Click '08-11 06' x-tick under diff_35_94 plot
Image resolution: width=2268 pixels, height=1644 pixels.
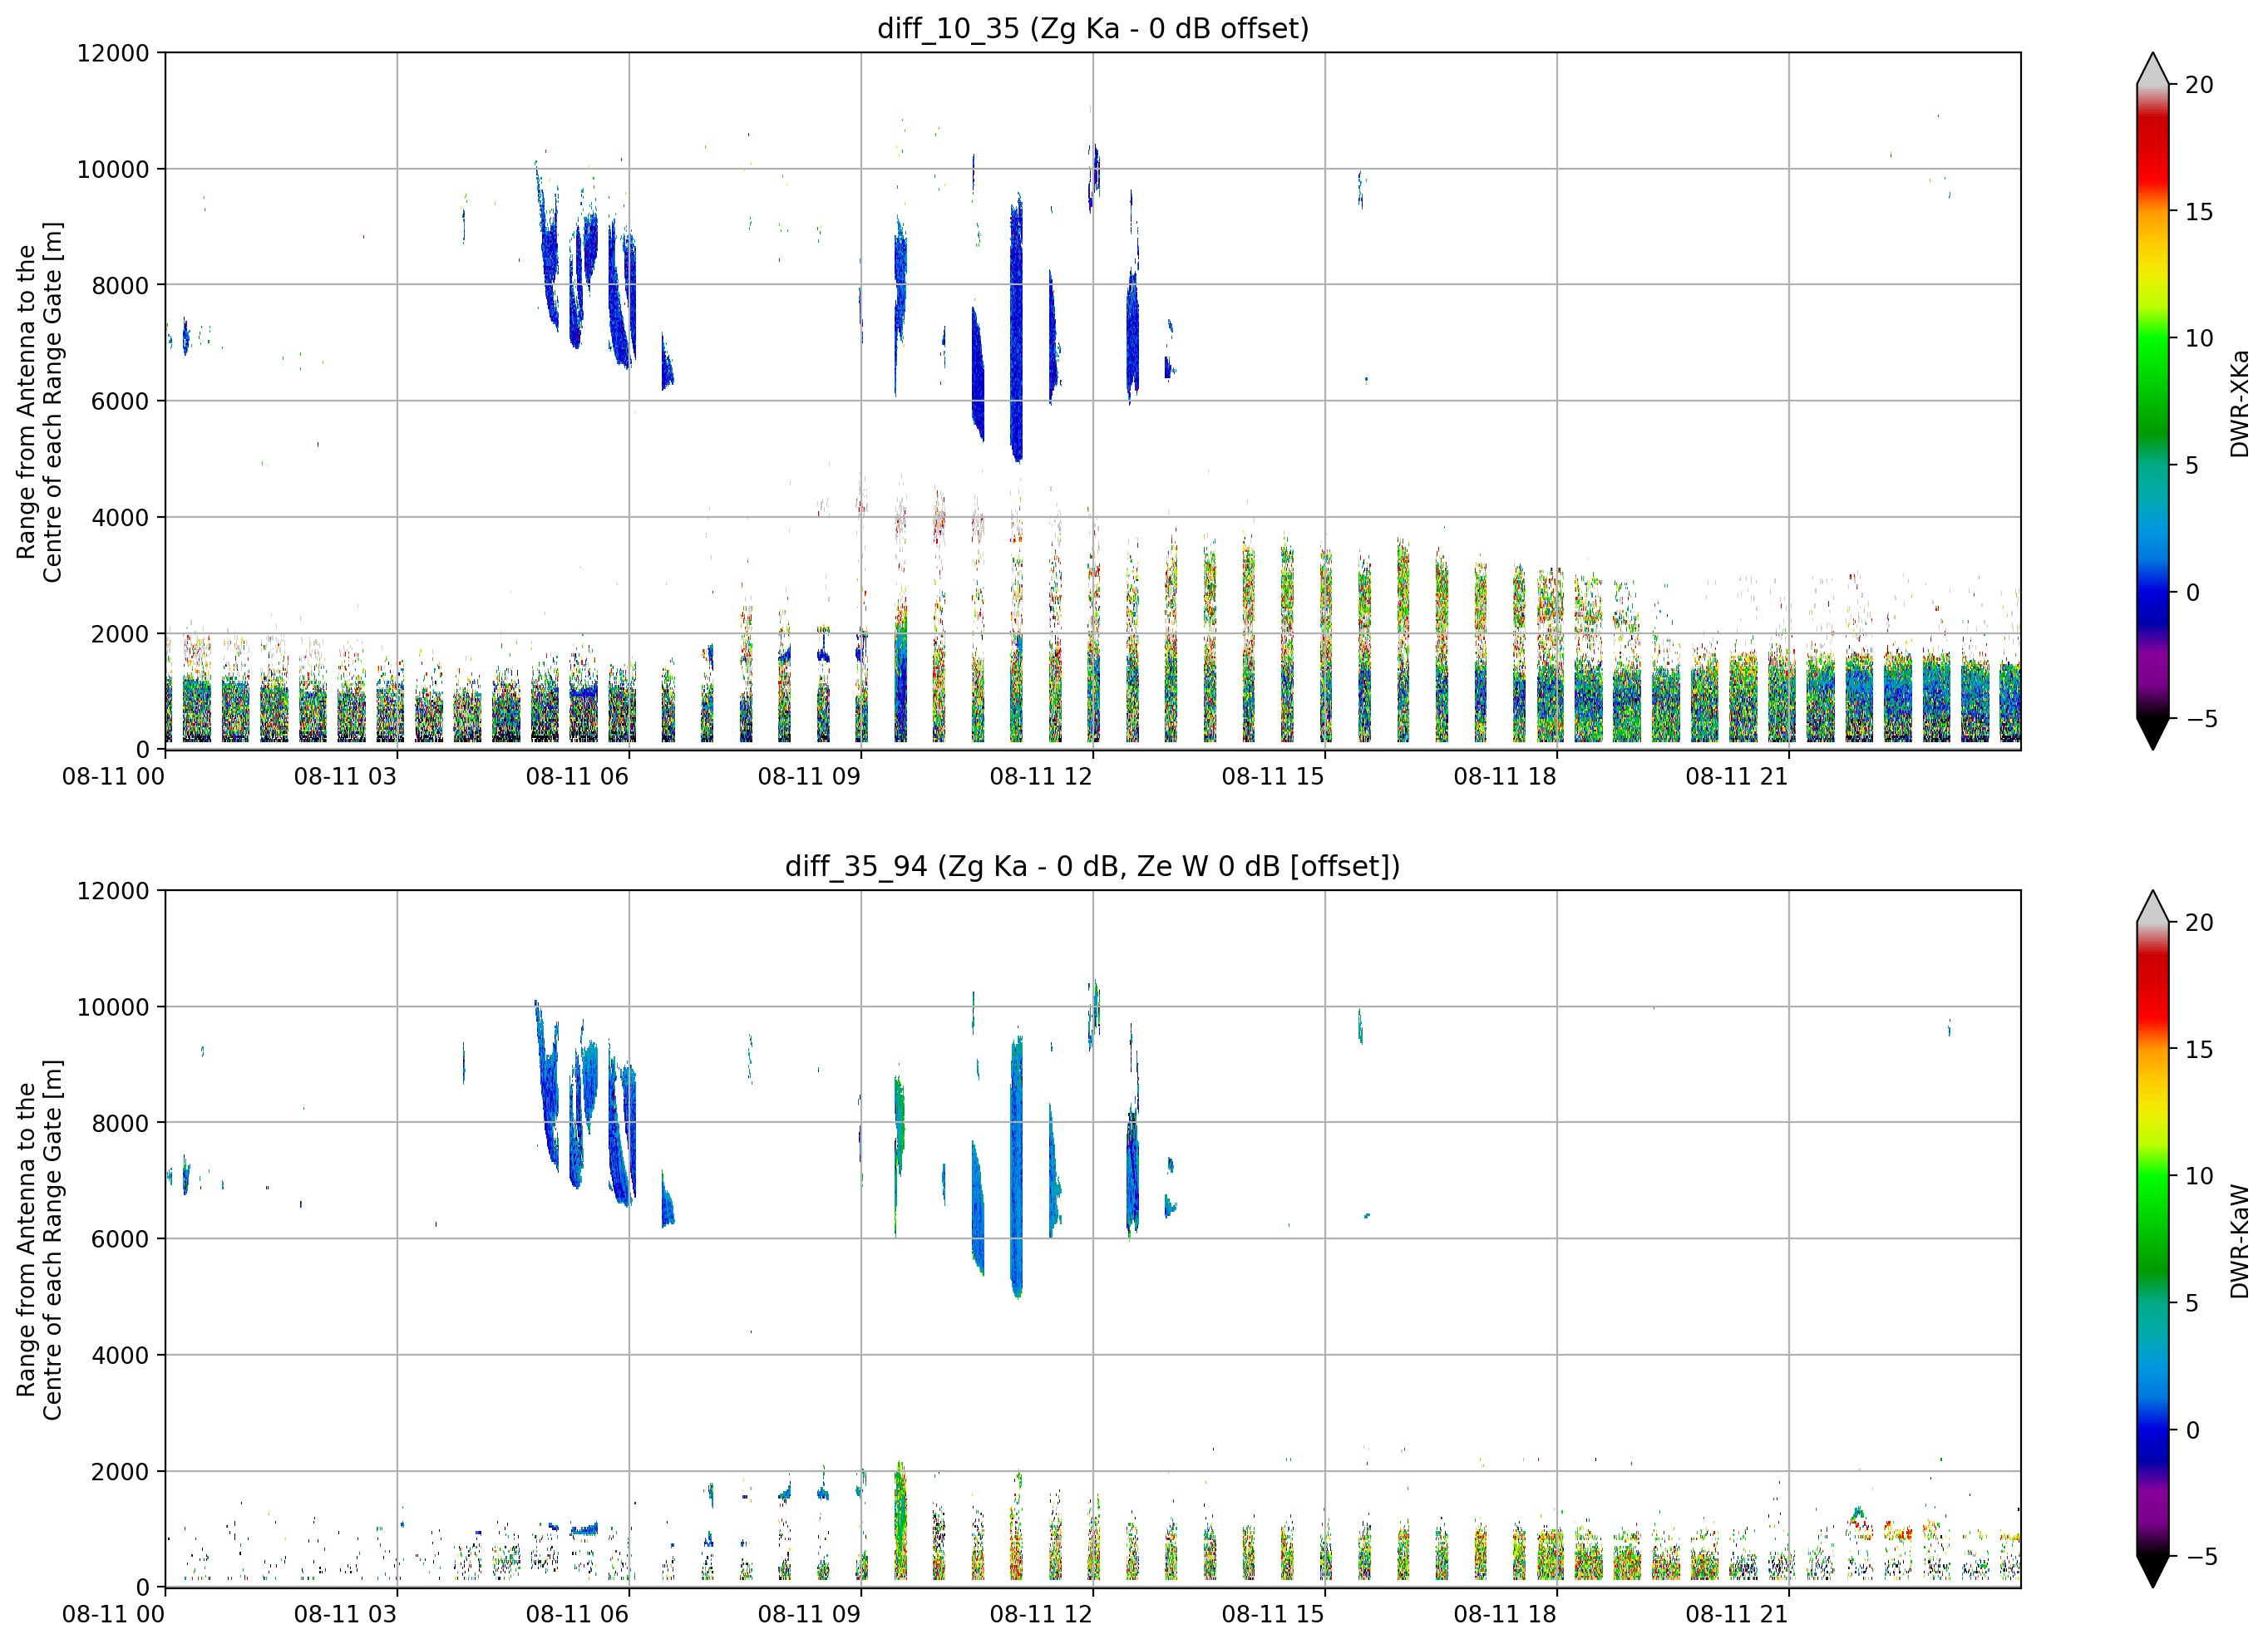click(x=577, y=1615)
